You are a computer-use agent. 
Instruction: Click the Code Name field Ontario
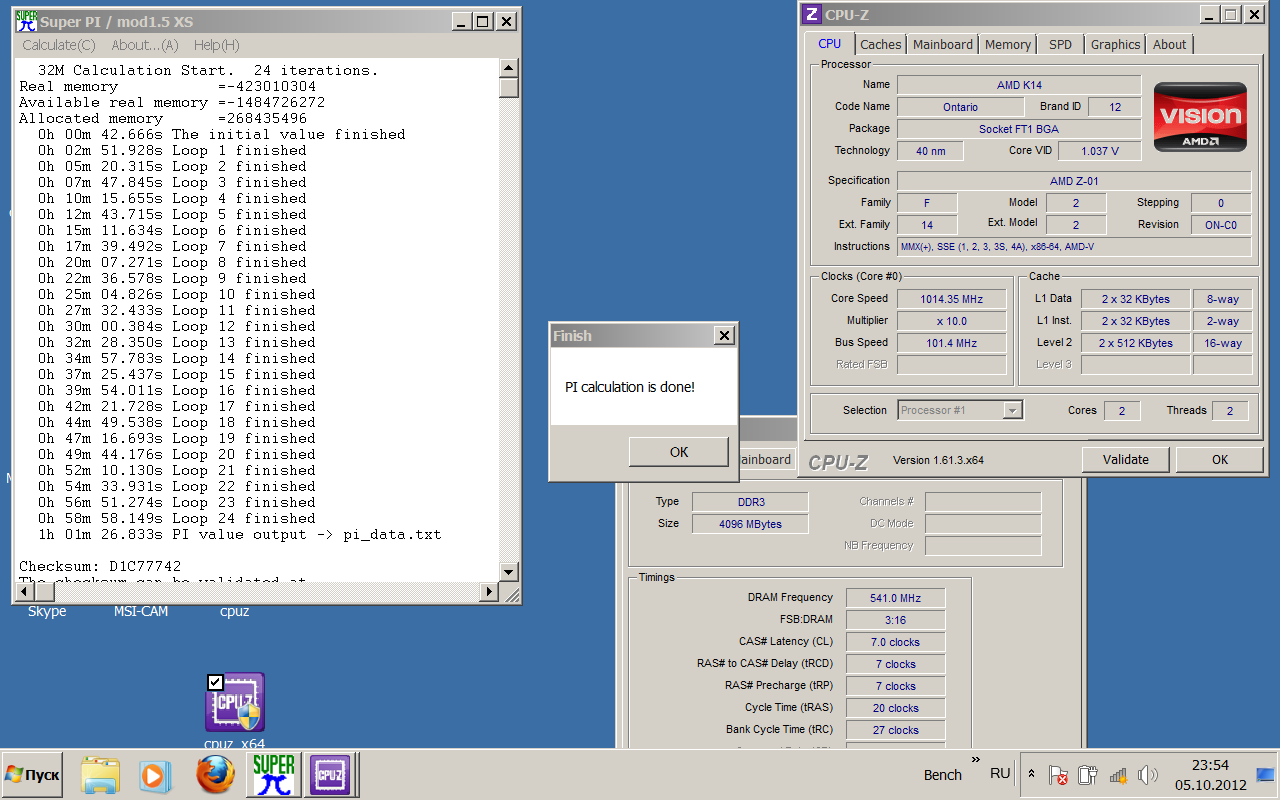click(x=960, y=107)
